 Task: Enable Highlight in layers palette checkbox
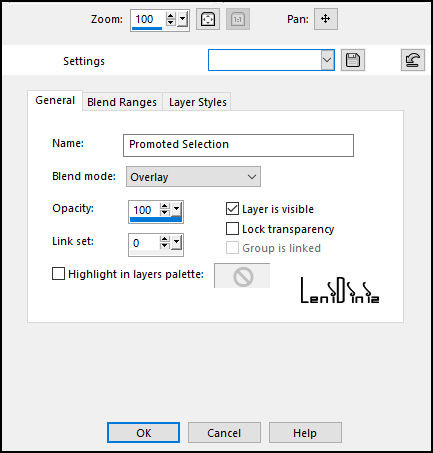58,274
